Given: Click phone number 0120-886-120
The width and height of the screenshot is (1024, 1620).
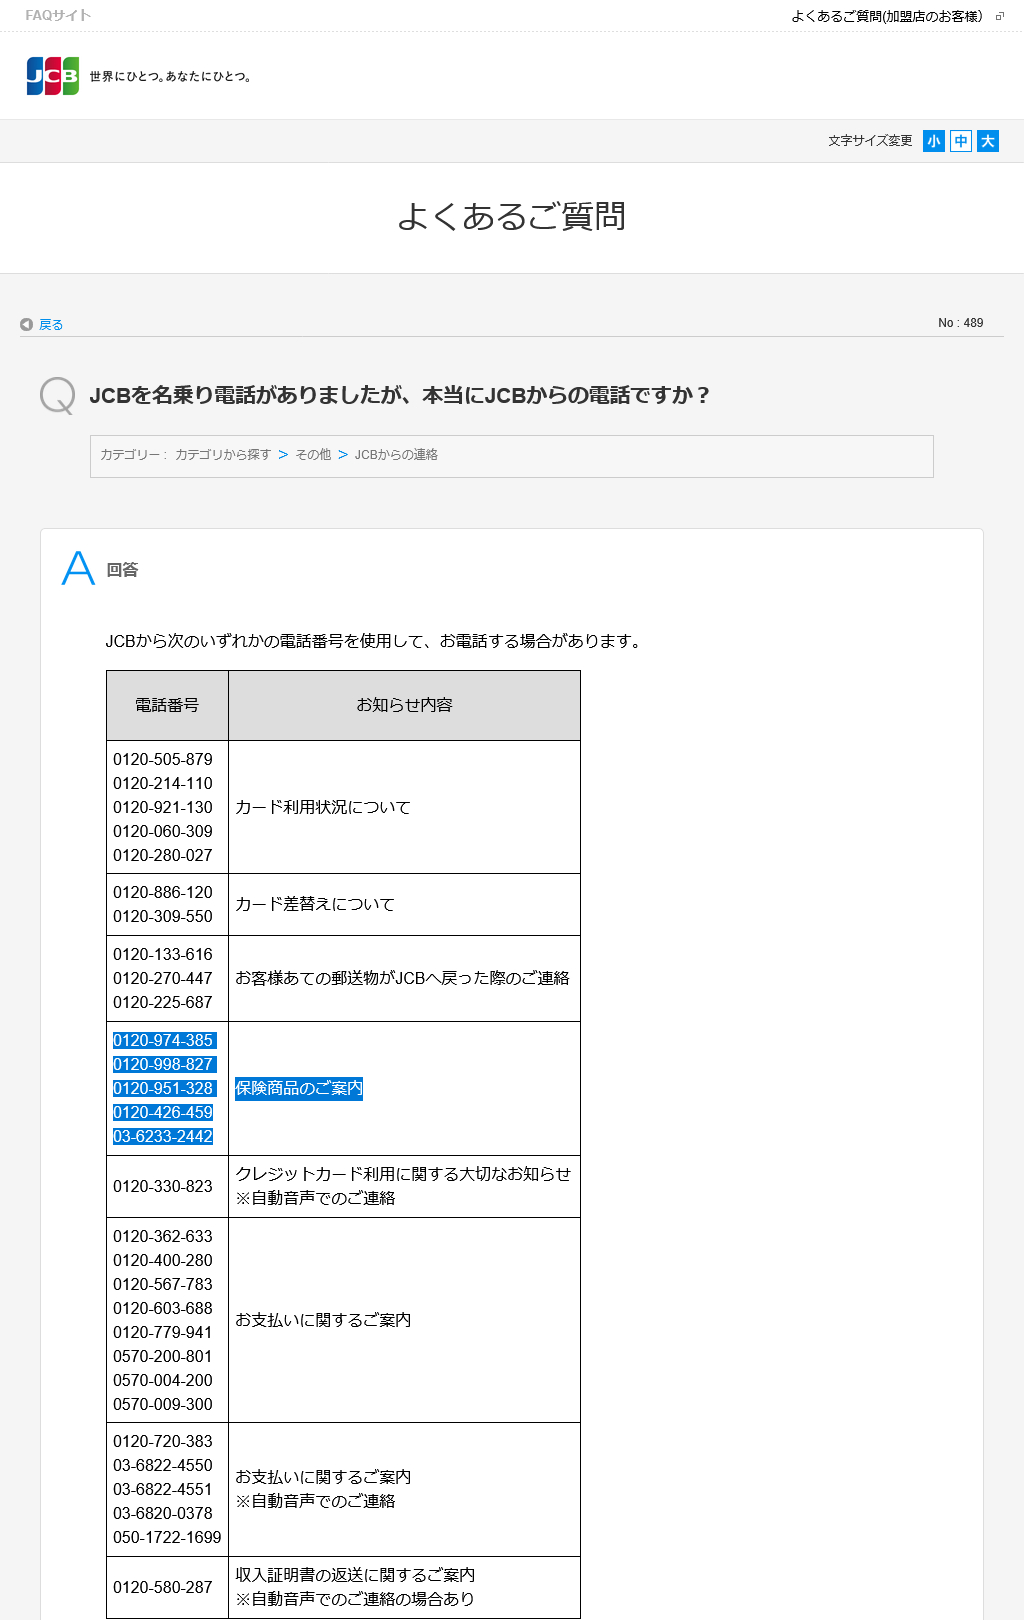Looking at the screenshot, I should coord(163,892).
